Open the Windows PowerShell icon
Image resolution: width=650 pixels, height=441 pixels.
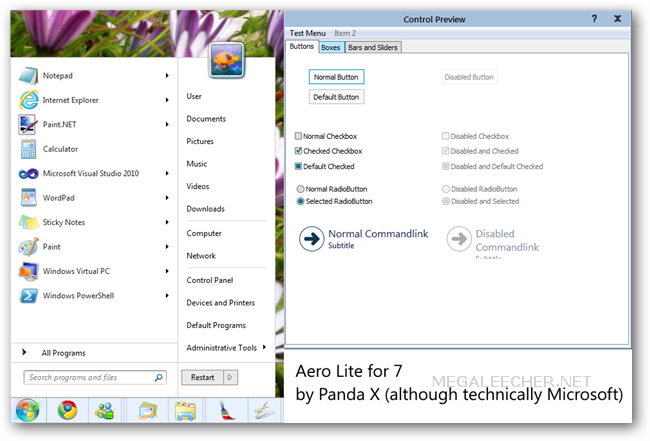point(28,296)
